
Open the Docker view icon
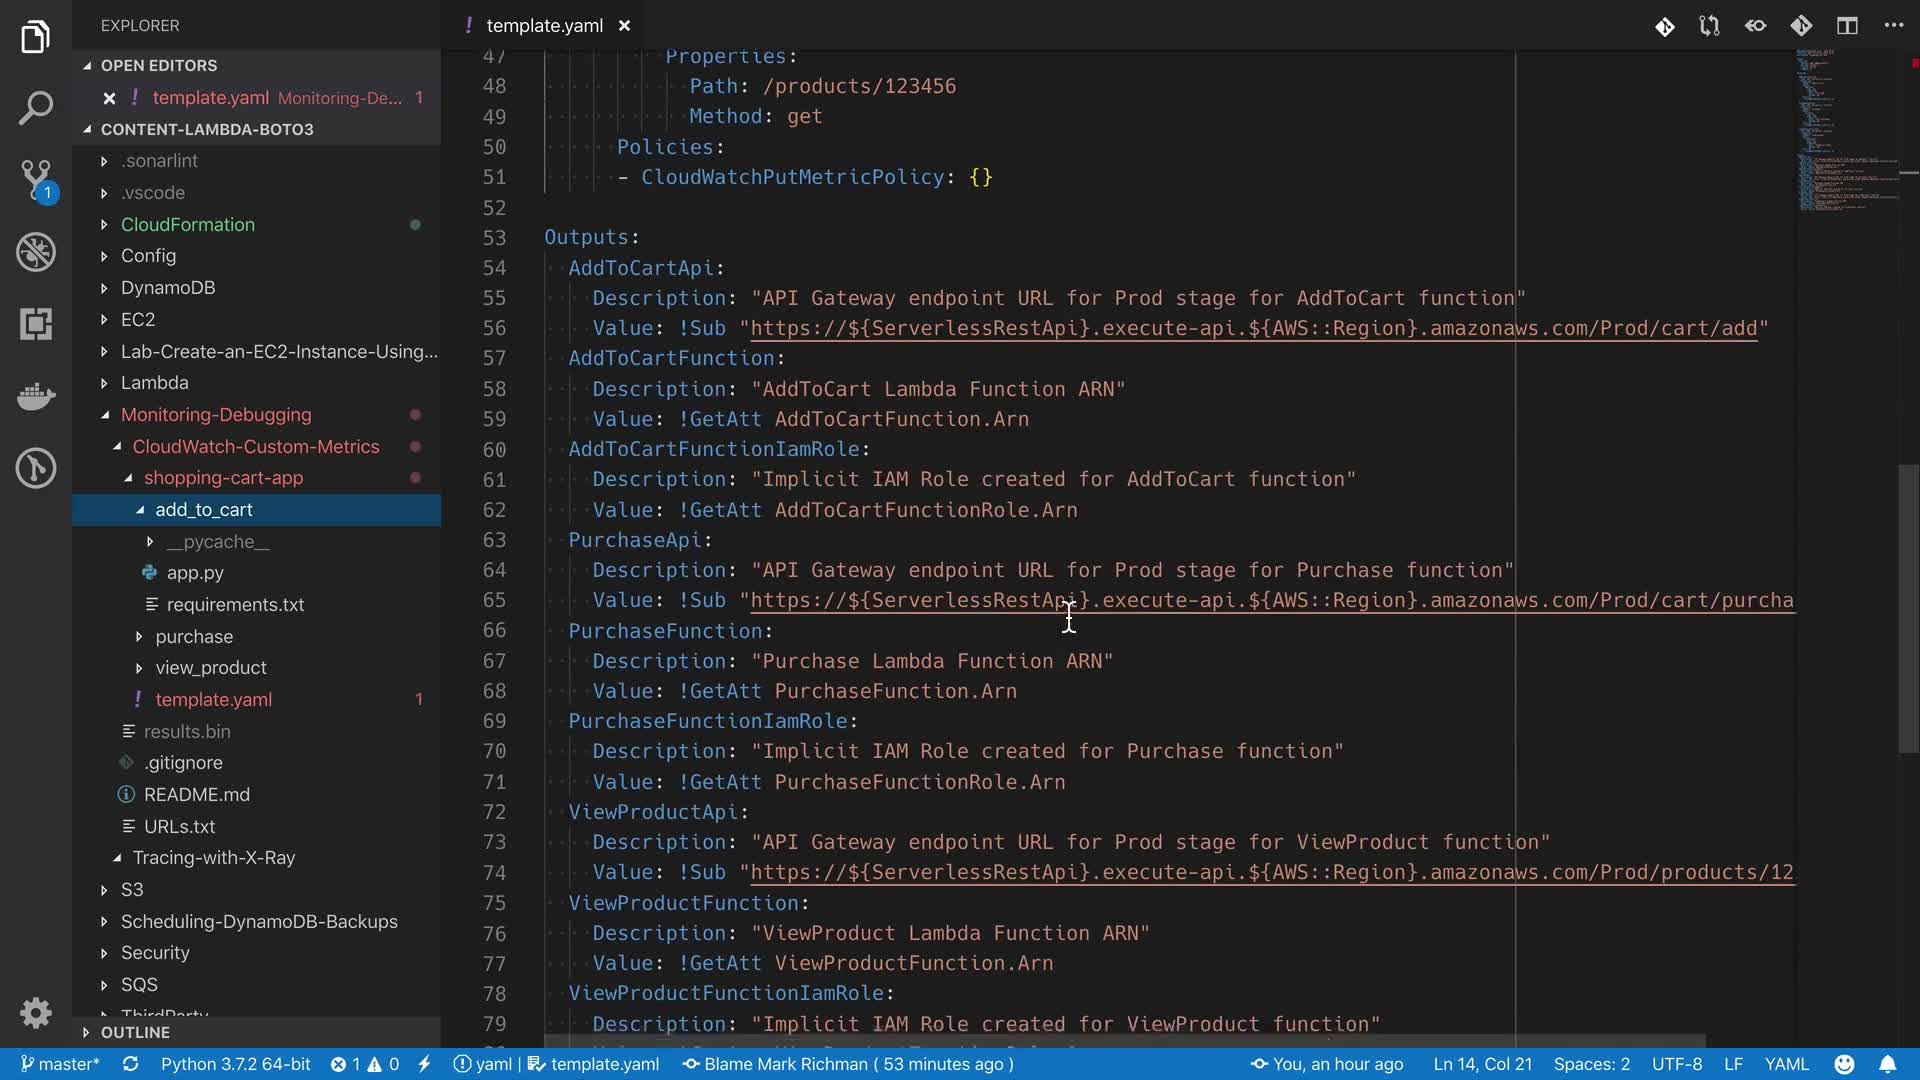tap(36, 396)
